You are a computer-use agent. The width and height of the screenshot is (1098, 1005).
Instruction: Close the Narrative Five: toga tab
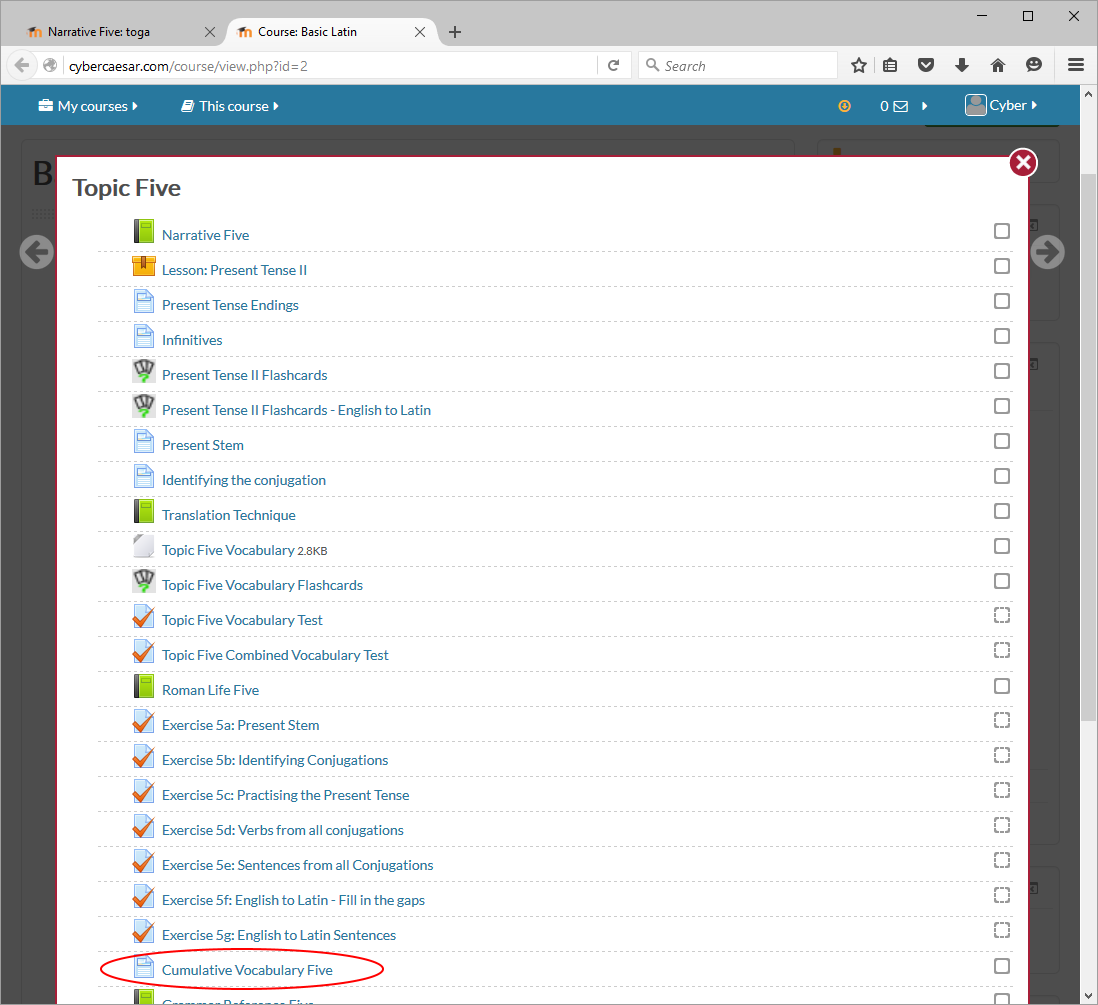(x=209, y=32)
